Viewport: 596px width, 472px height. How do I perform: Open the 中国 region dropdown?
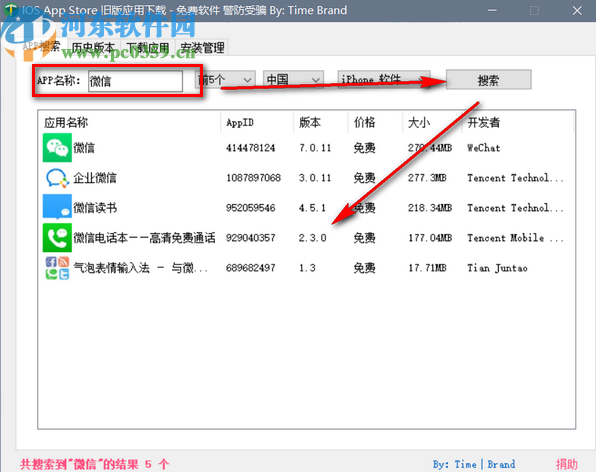click(293, 80)
